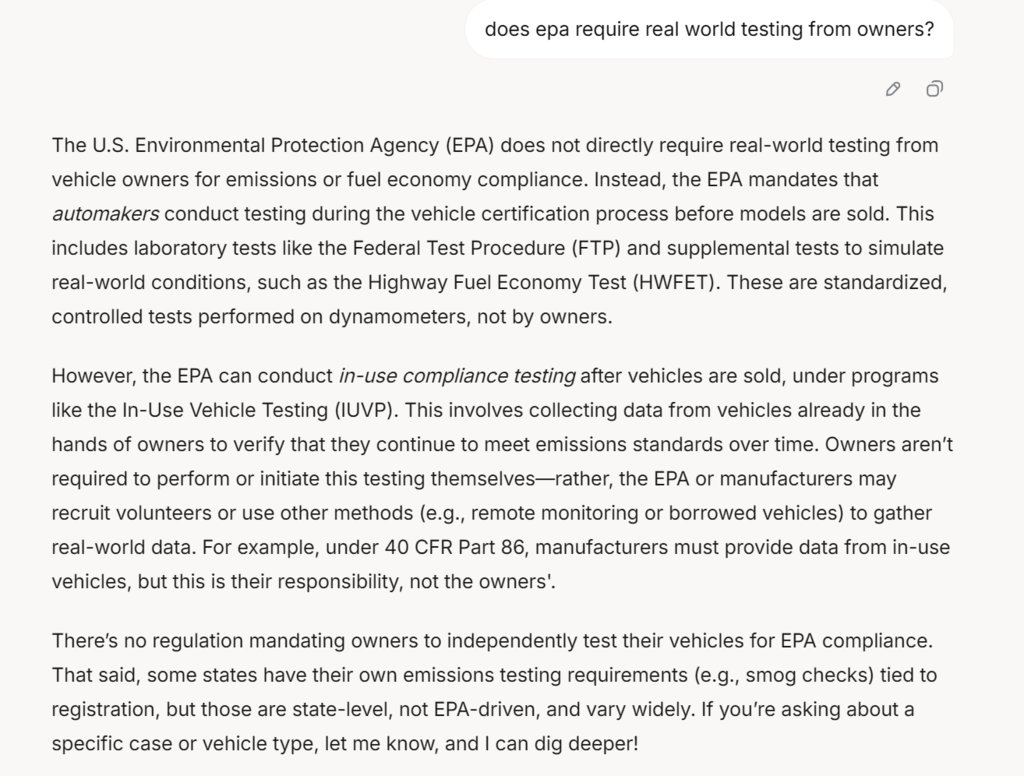Click the sentence starting "There's no regulation mandating"
The height and width of the screenshot is (776, 1024).
(492, 641)
